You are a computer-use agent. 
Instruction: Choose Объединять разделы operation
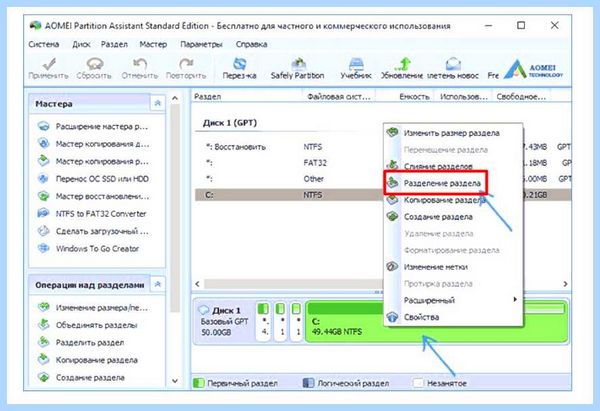coord(87,325)
